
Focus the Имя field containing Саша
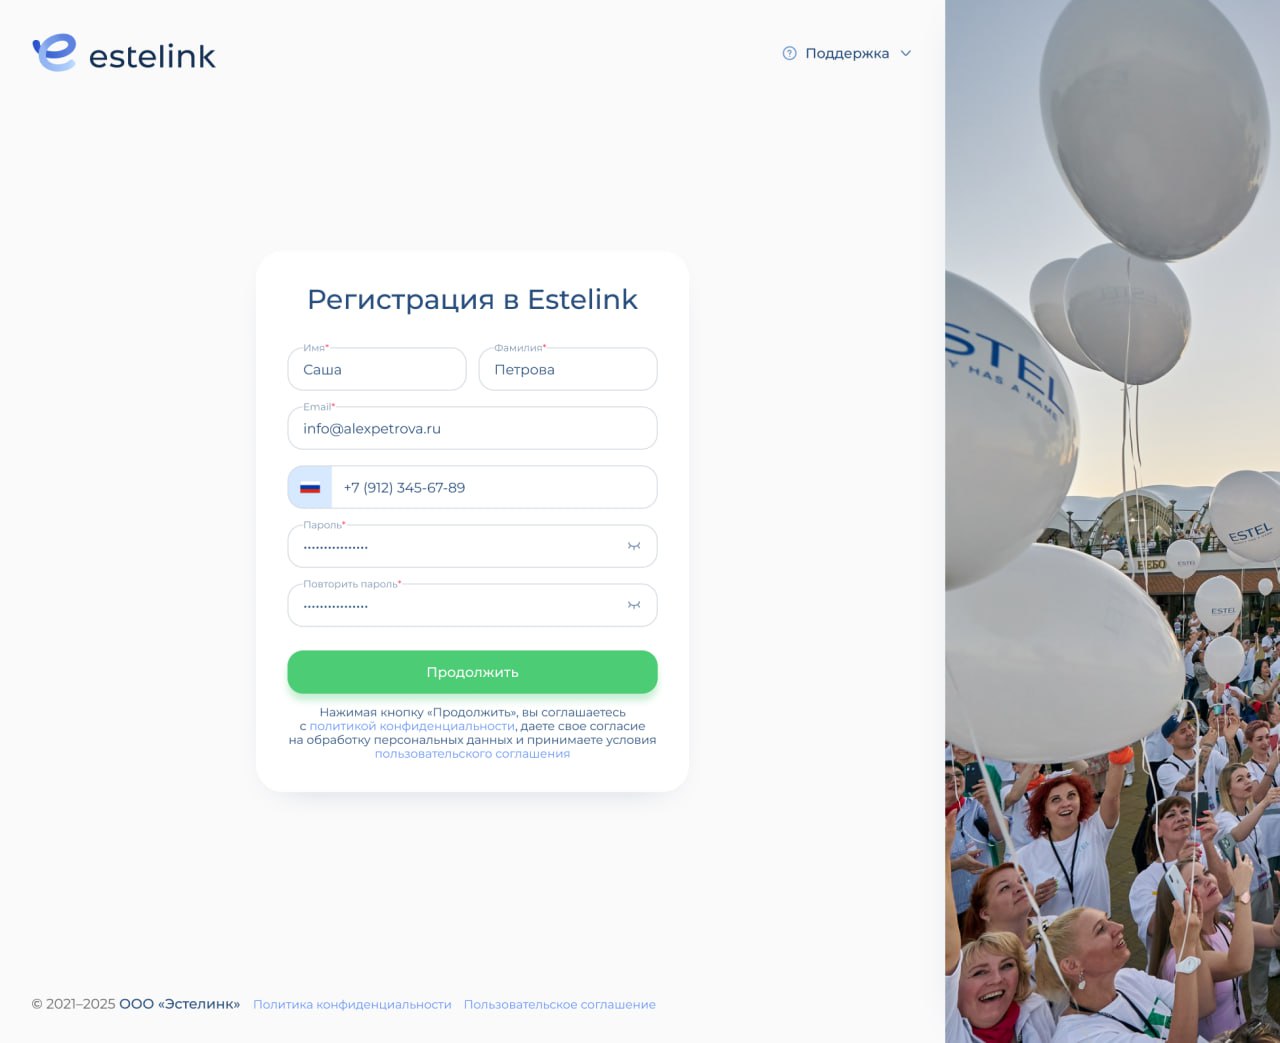pyautogui.click(x=377, y=369)
